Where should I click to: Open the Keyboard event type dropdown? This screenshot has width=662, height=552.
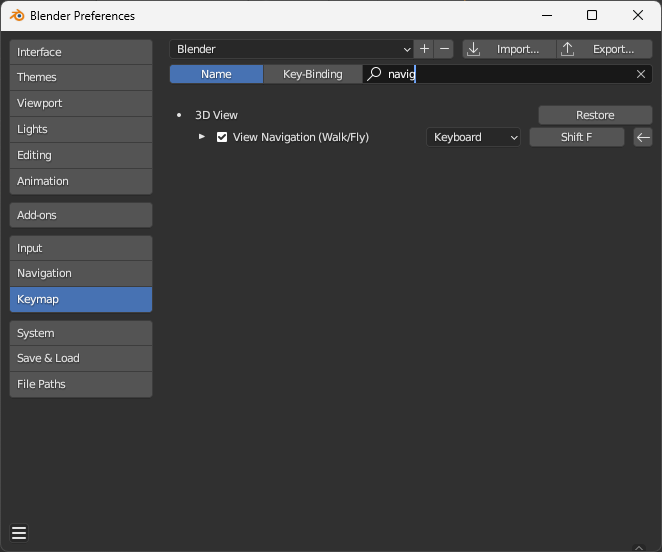(474, 137)
